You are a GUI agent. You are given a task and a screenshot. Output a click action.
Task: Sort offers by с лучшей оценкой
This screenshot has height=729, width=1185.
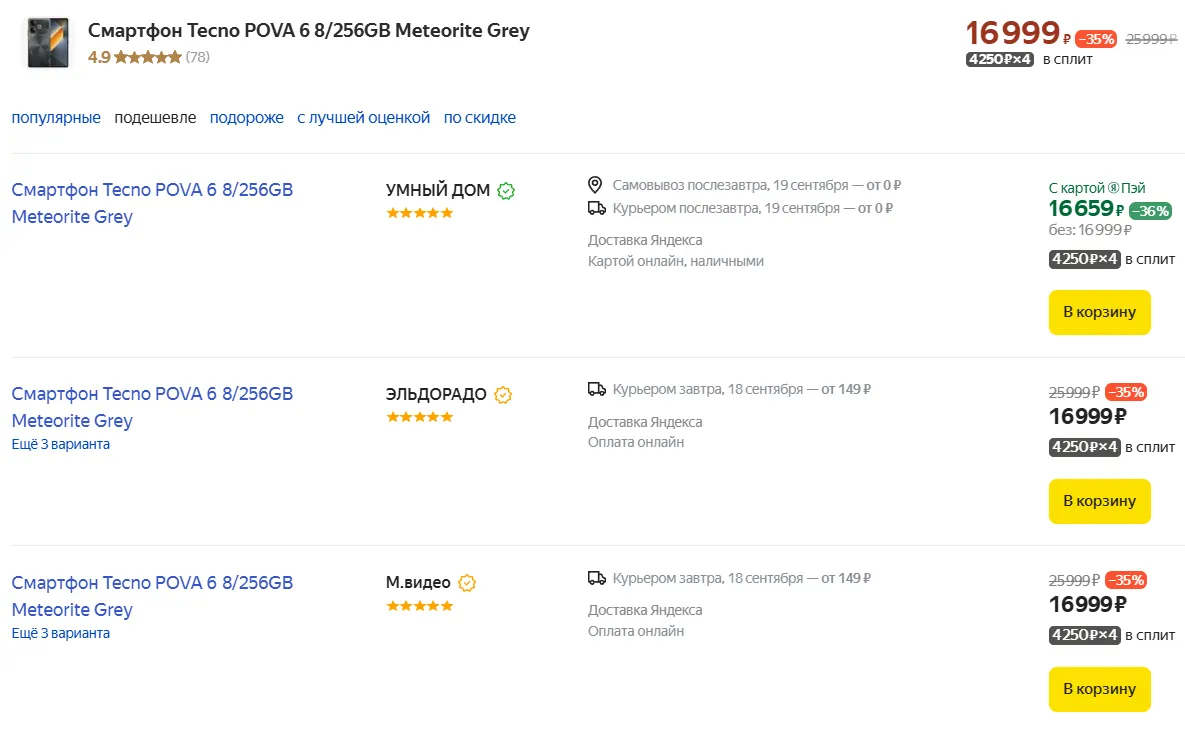(x=363, y=118)
